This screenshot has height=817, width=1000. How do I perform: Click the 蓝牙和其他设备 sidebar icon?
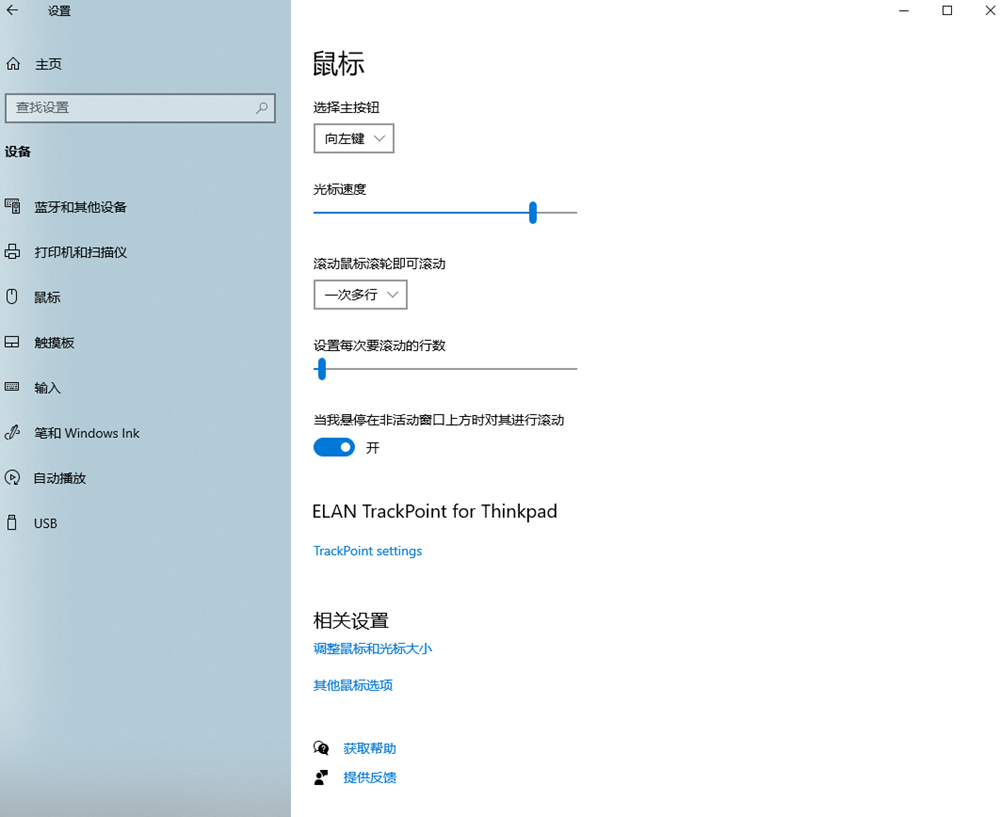13,207
